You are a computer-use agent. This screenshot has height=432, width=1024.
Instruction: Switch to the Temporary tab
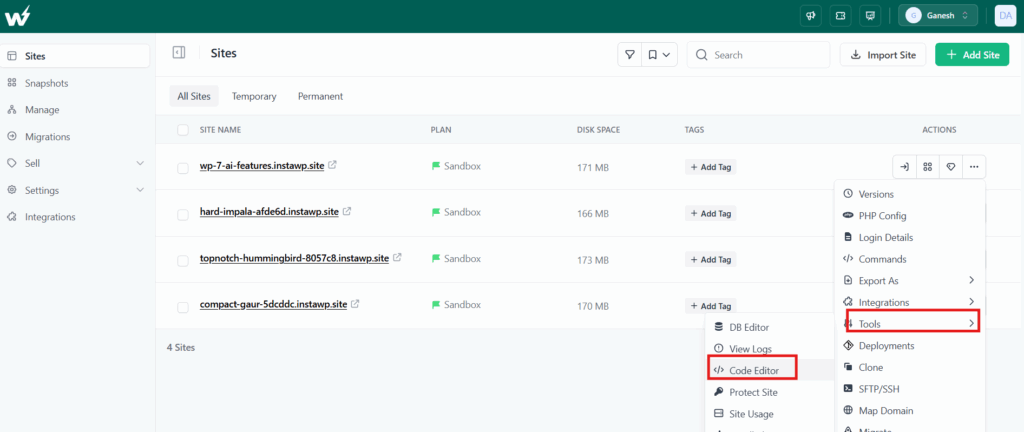pyautogui.click(x=254, y=96)
